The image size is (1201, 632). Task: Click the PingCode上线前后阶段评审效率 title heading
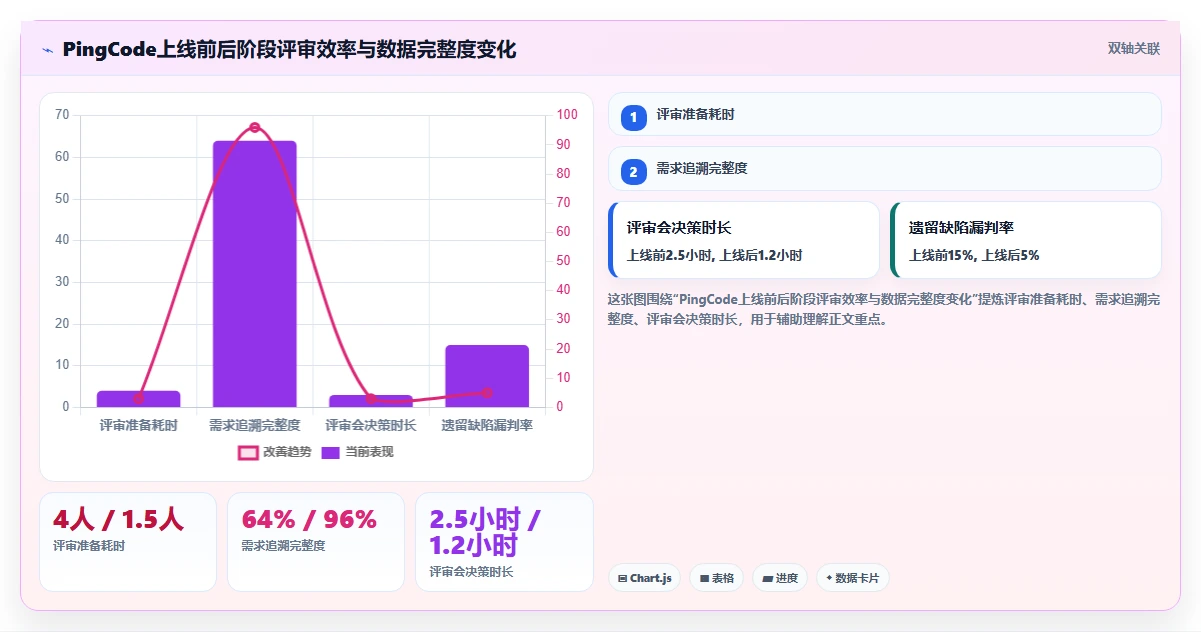[289, 50]
